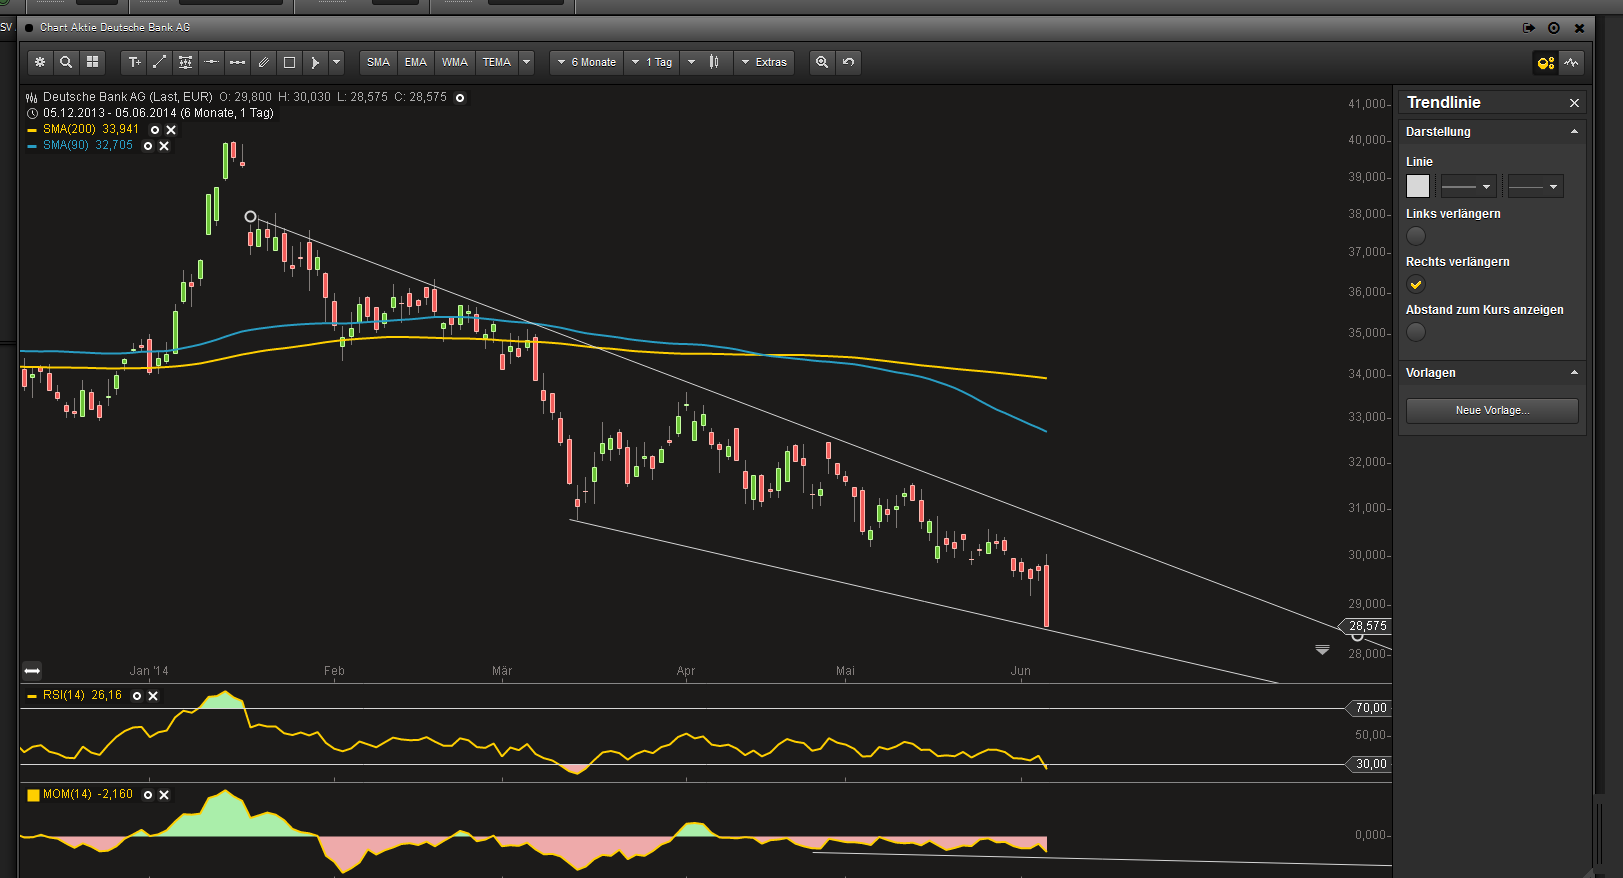Remove the MOM(14) indicator
This screenshot has height=878, width=1623.
(164, 795)
